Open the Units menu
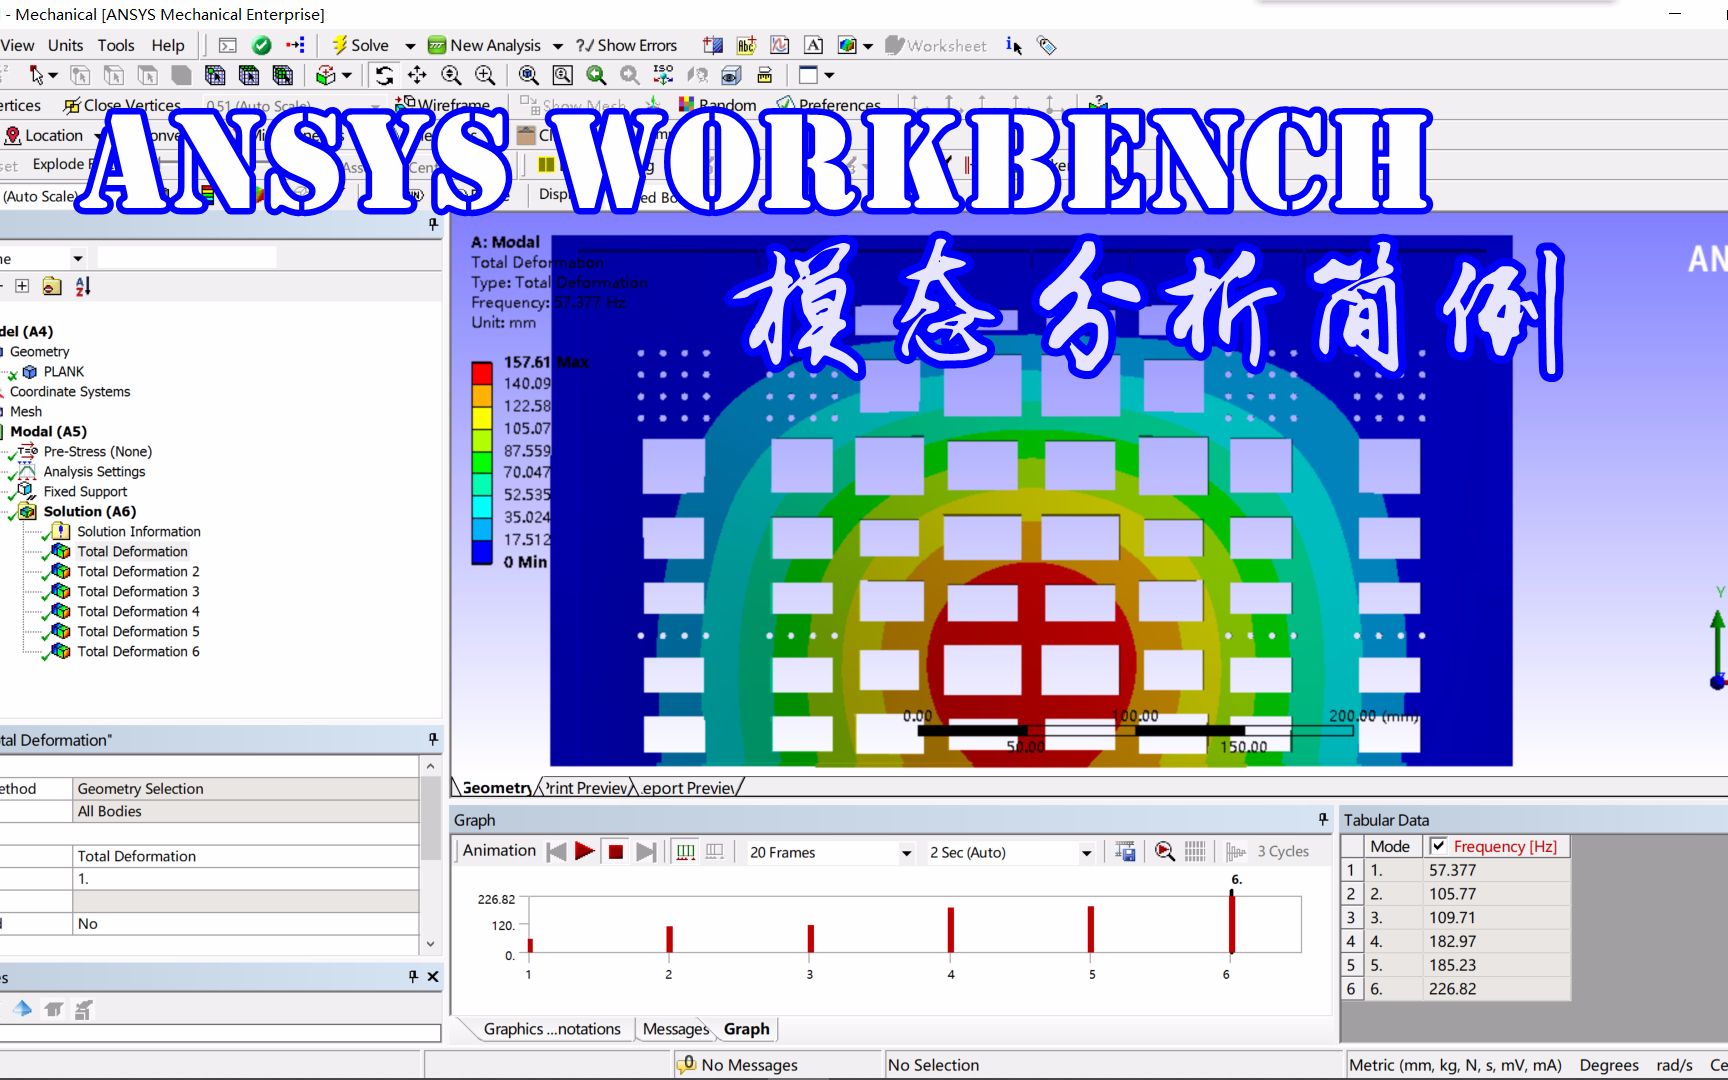The height and width of the screenshot is (1080, 1728). click(x=66, y=45)
